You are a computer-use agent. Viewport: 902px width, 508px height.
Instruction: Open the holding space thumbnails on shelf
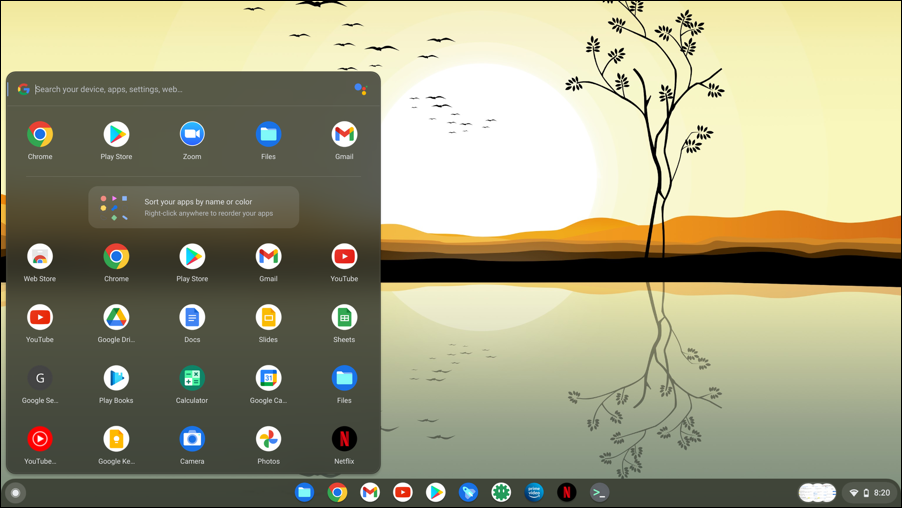[817, 493]
